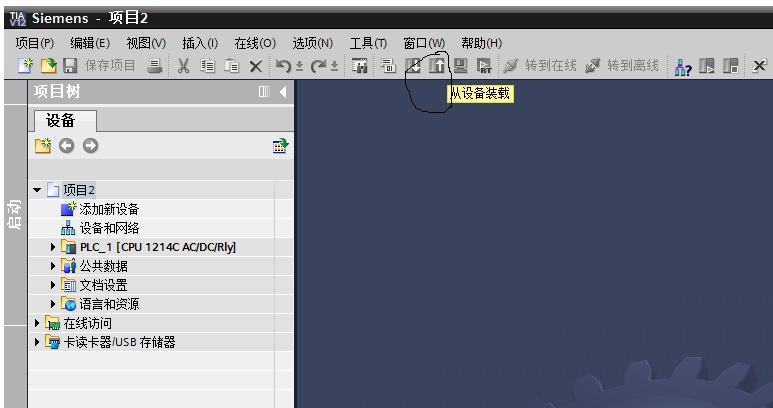
Task: Open the 工具(T) menu
Action: [x=368, y=43]
